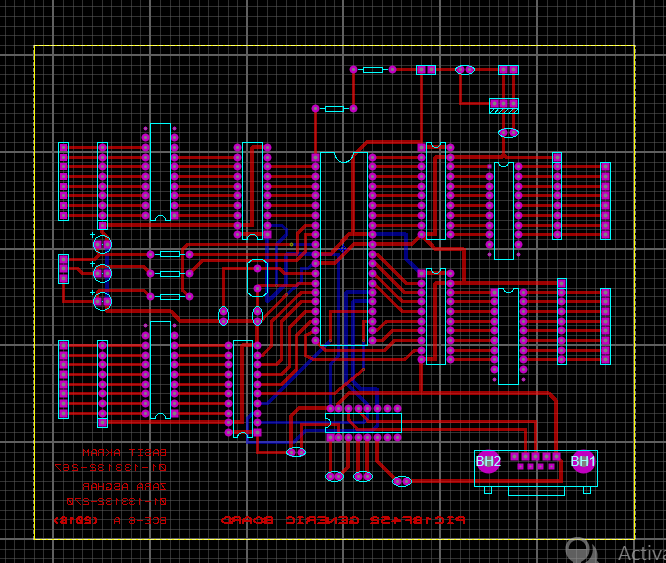Select the bottom-left 8-pin header outer strip

point(63,379)
